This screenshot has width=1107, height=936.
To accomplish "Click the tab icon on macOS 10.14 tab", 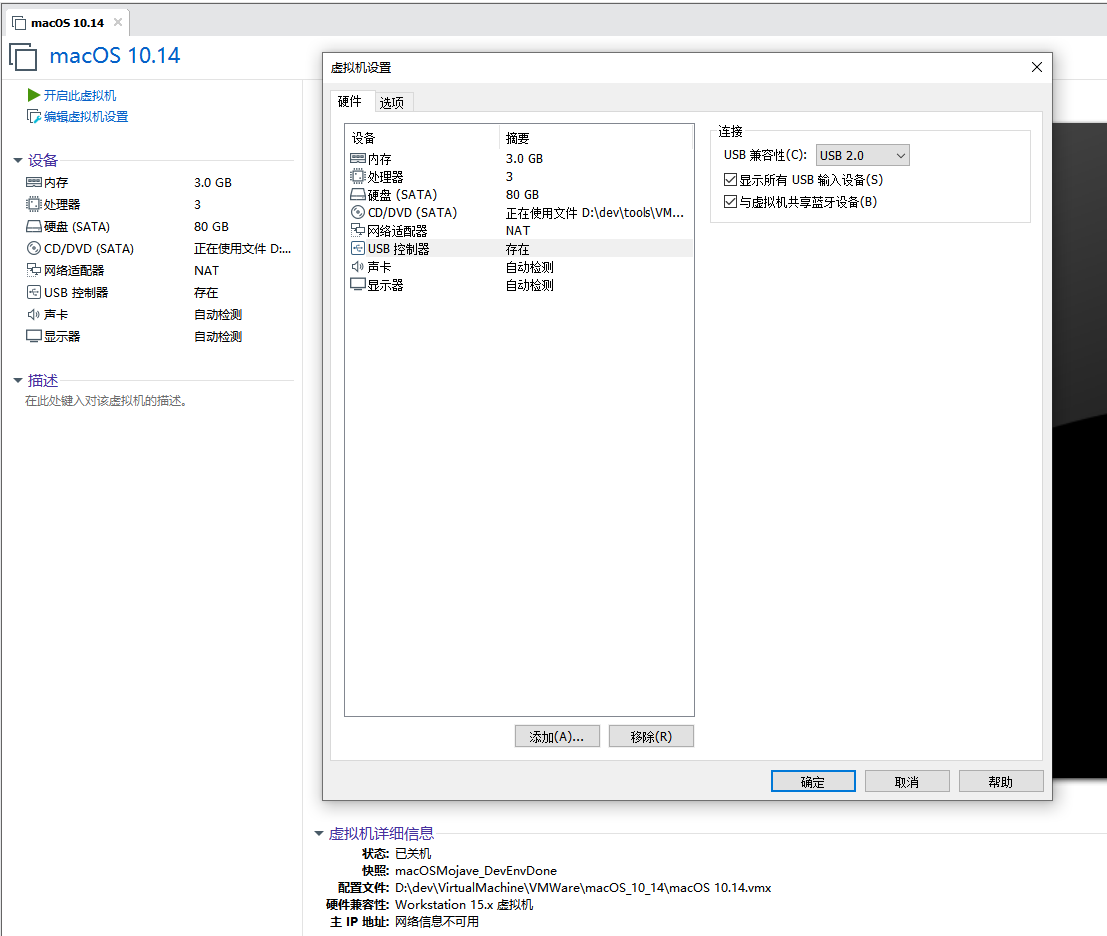I will 19,23.
